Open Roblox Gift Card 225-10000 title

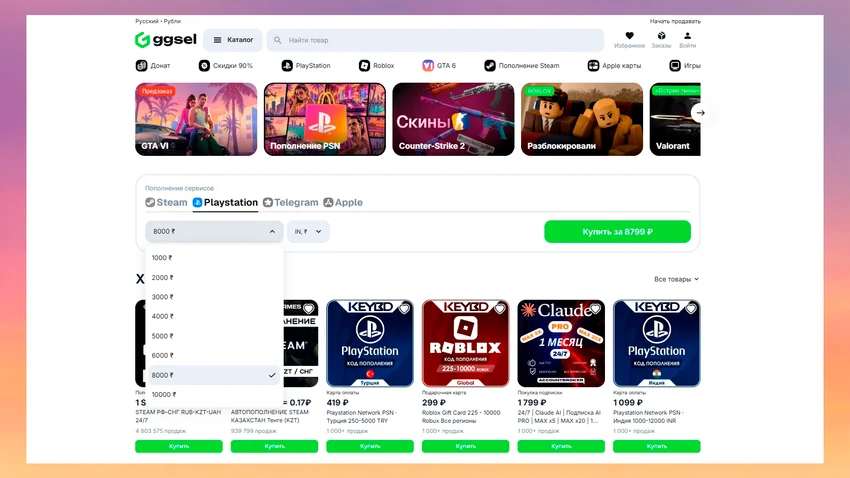point(461,416)
